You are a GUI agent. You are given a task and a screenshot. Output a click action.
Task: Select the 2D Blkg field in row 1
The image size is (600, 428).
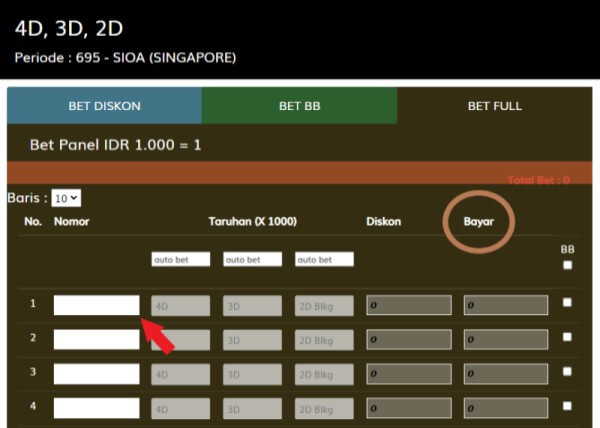click(x=324, y=305)
